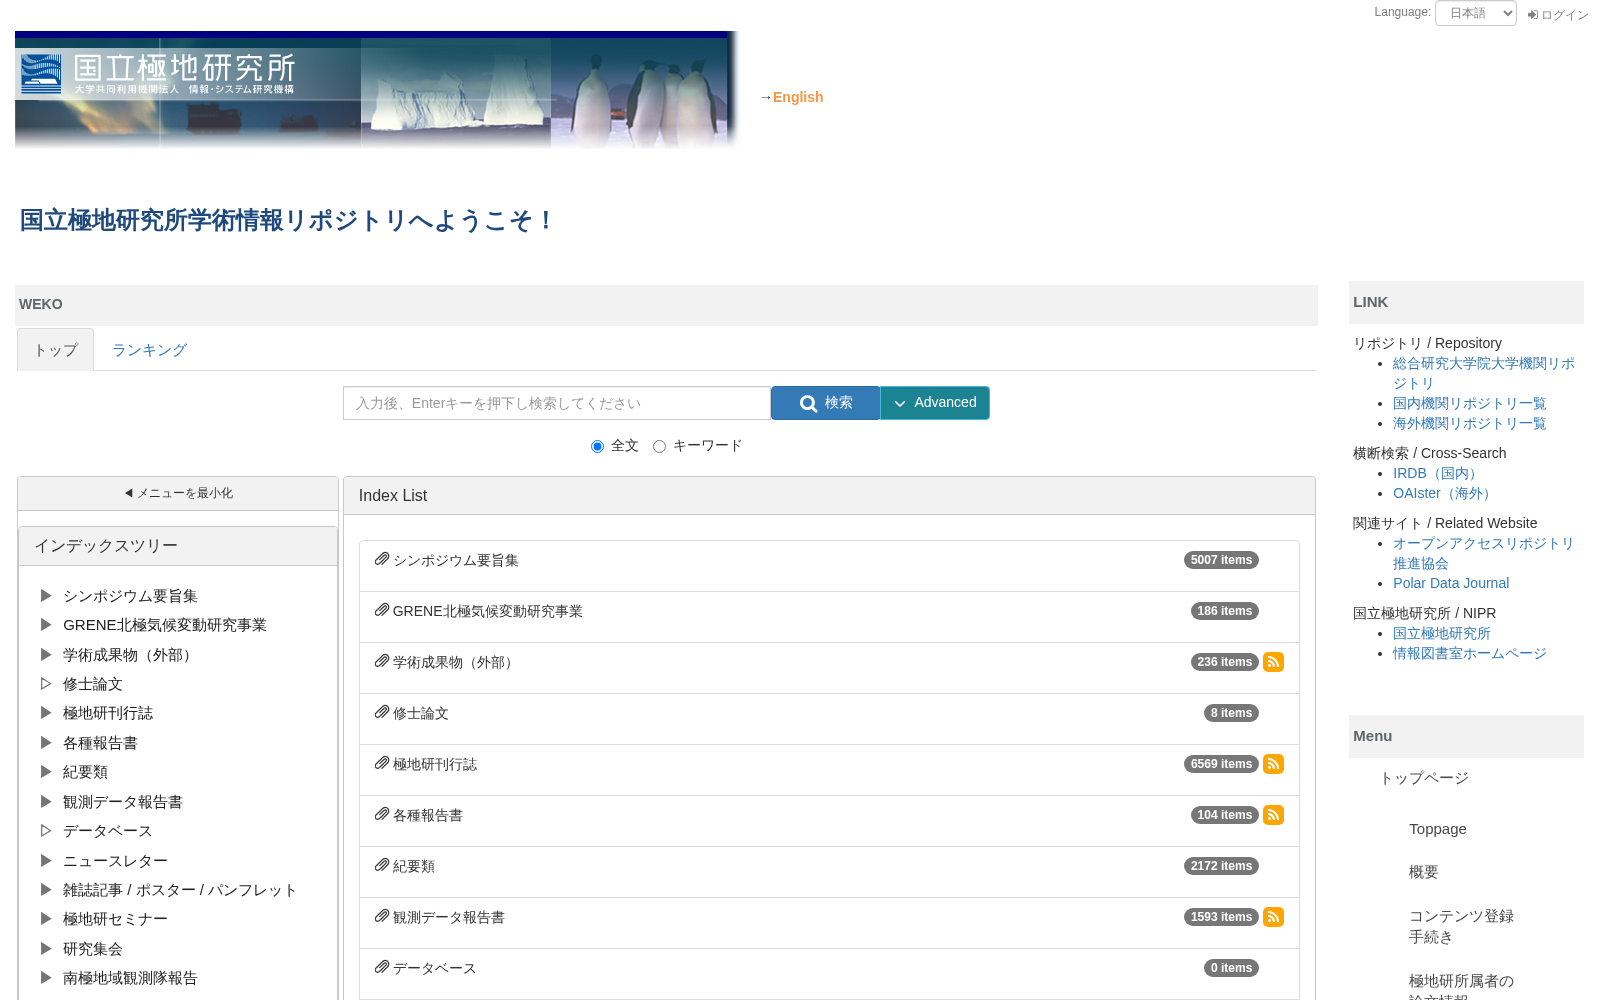Screen dimensions: 1600x1000
Task: Click the magnifier icon on the 検索 button
Action: click(808, 404)
